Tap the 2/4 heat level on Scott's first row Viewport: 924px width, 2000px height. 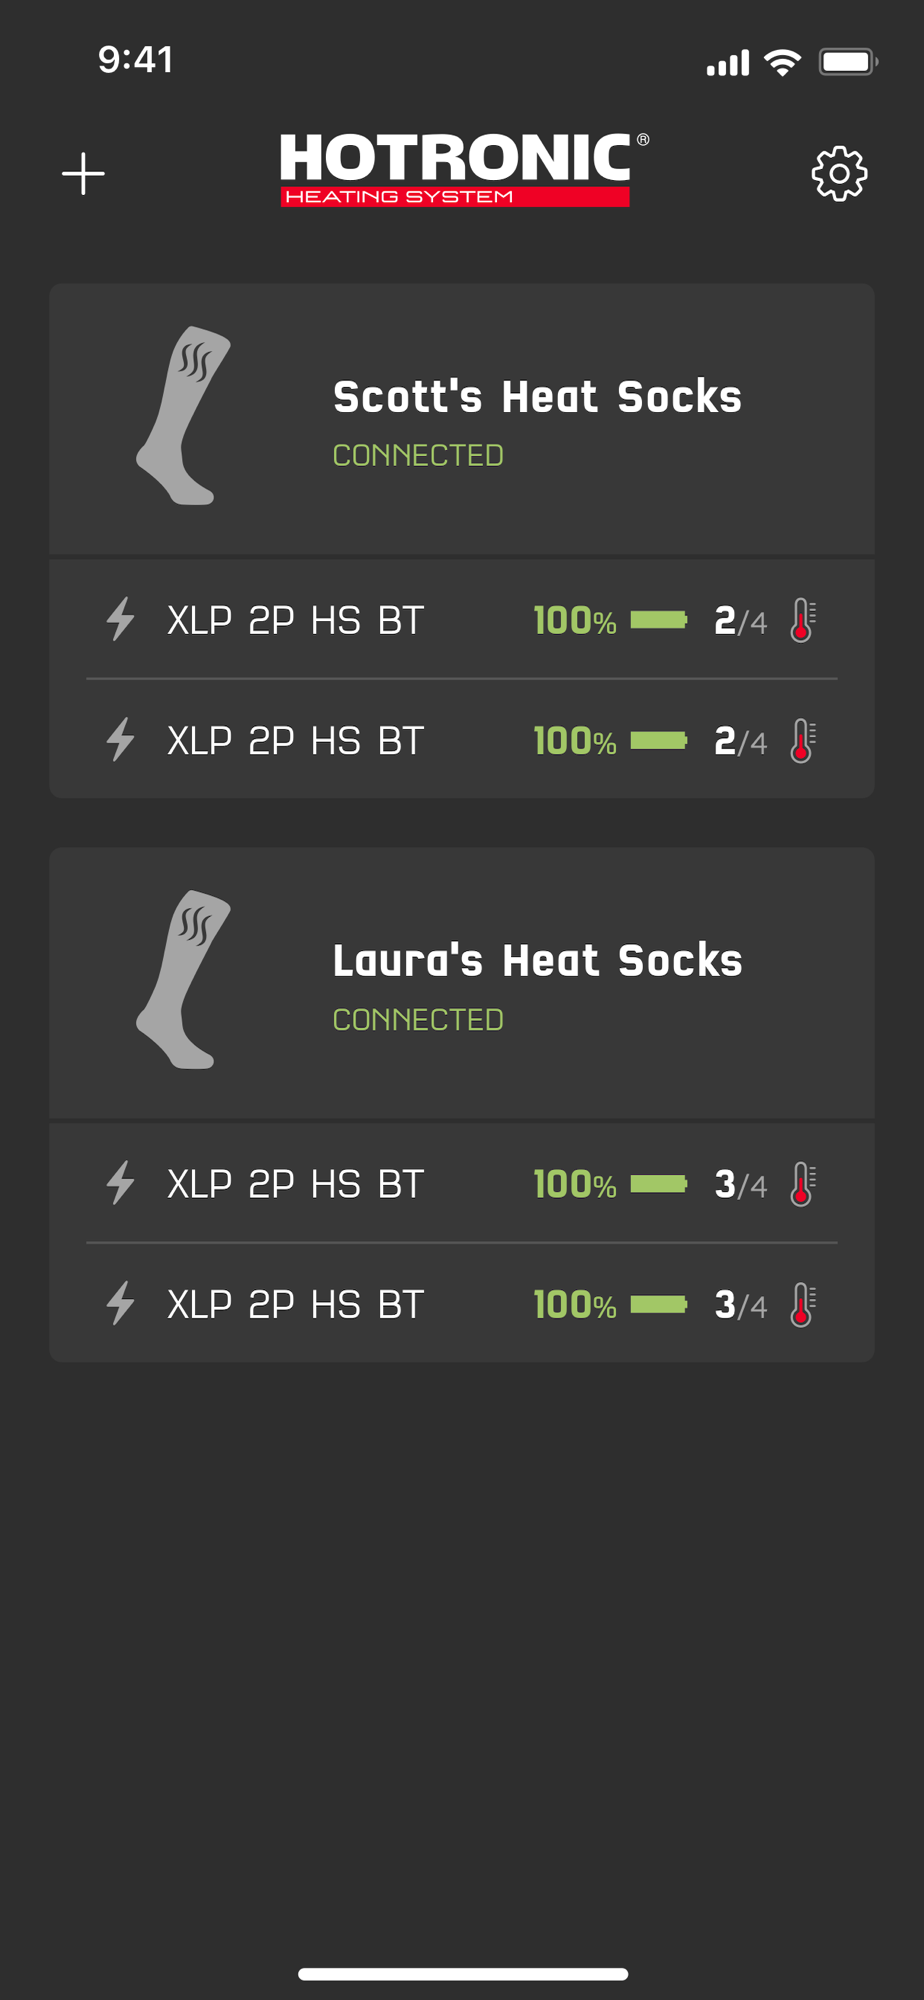740,621
